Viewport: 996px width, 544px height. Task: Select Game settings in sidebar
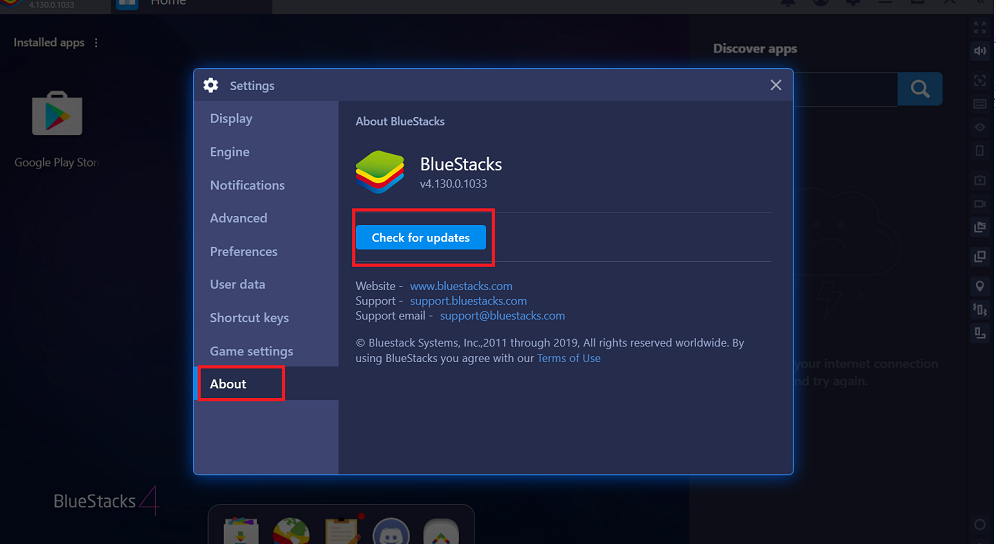(252, 351)
